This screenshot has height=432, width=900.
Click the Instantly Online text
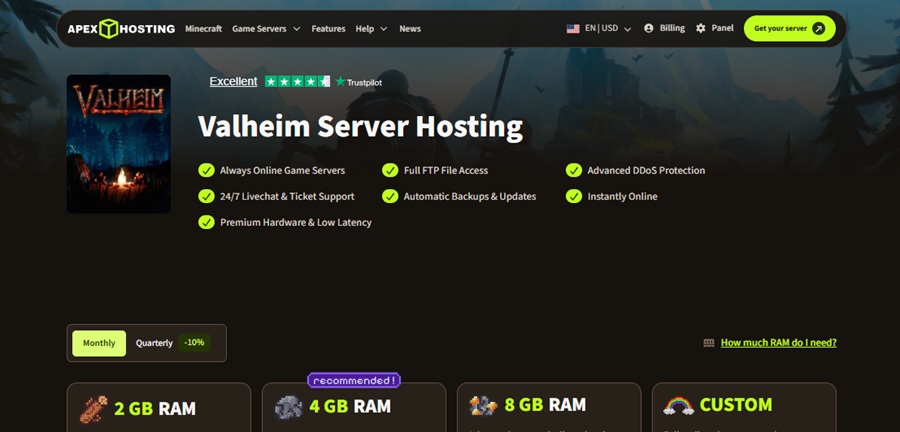[622, 196]
